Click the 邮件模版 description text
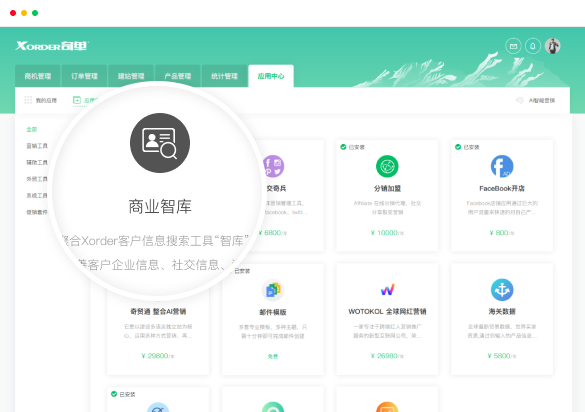Screen dimensions: 585x412 pos(273,331)
